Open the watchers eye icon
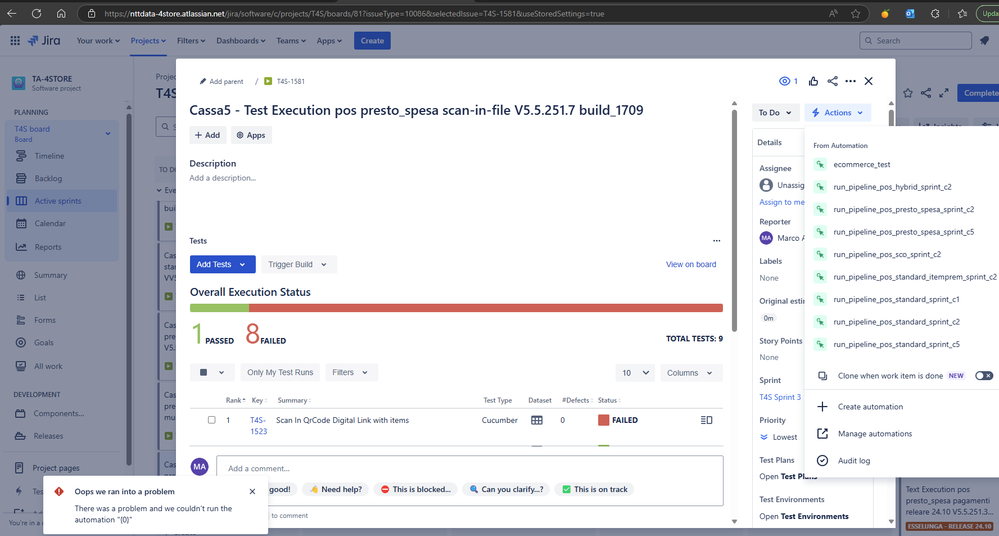 click(784, 81)
